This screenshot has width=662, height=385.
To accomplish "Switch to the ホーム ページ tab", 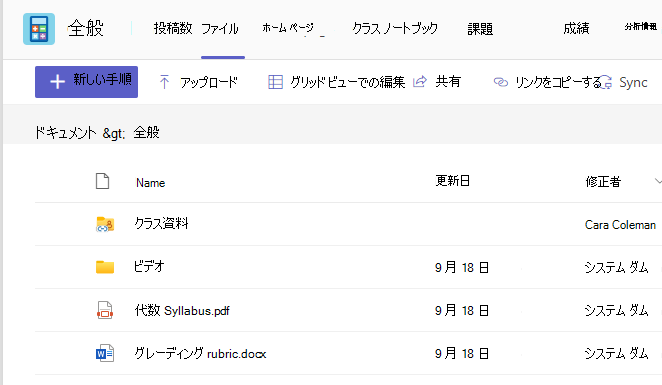I will coord(288,28).
